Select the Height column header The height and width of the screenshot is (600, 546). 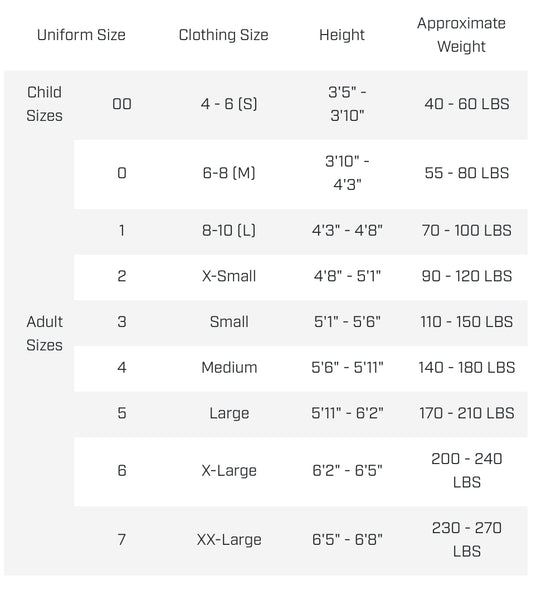point(342,35)
